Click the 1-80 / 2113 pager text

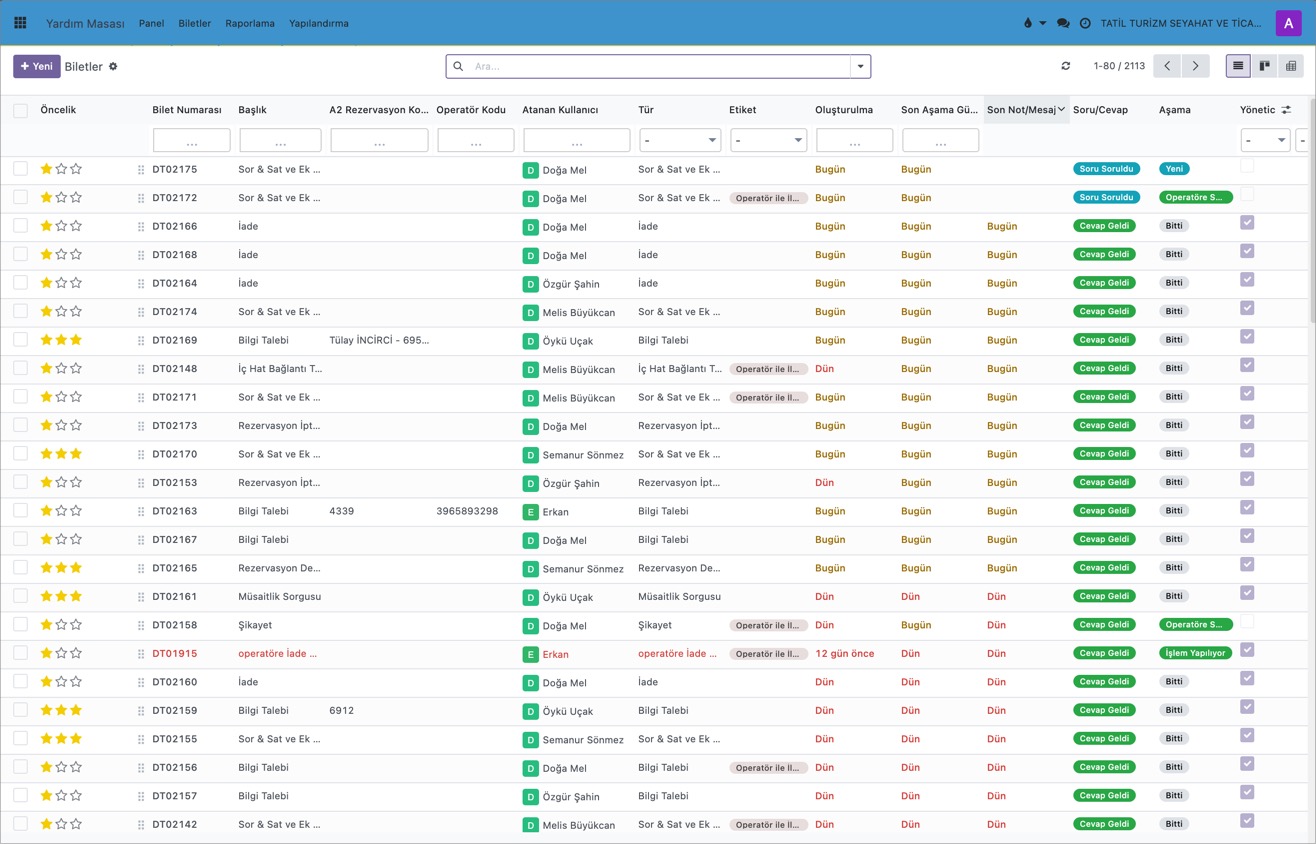tap(1119, 66)
